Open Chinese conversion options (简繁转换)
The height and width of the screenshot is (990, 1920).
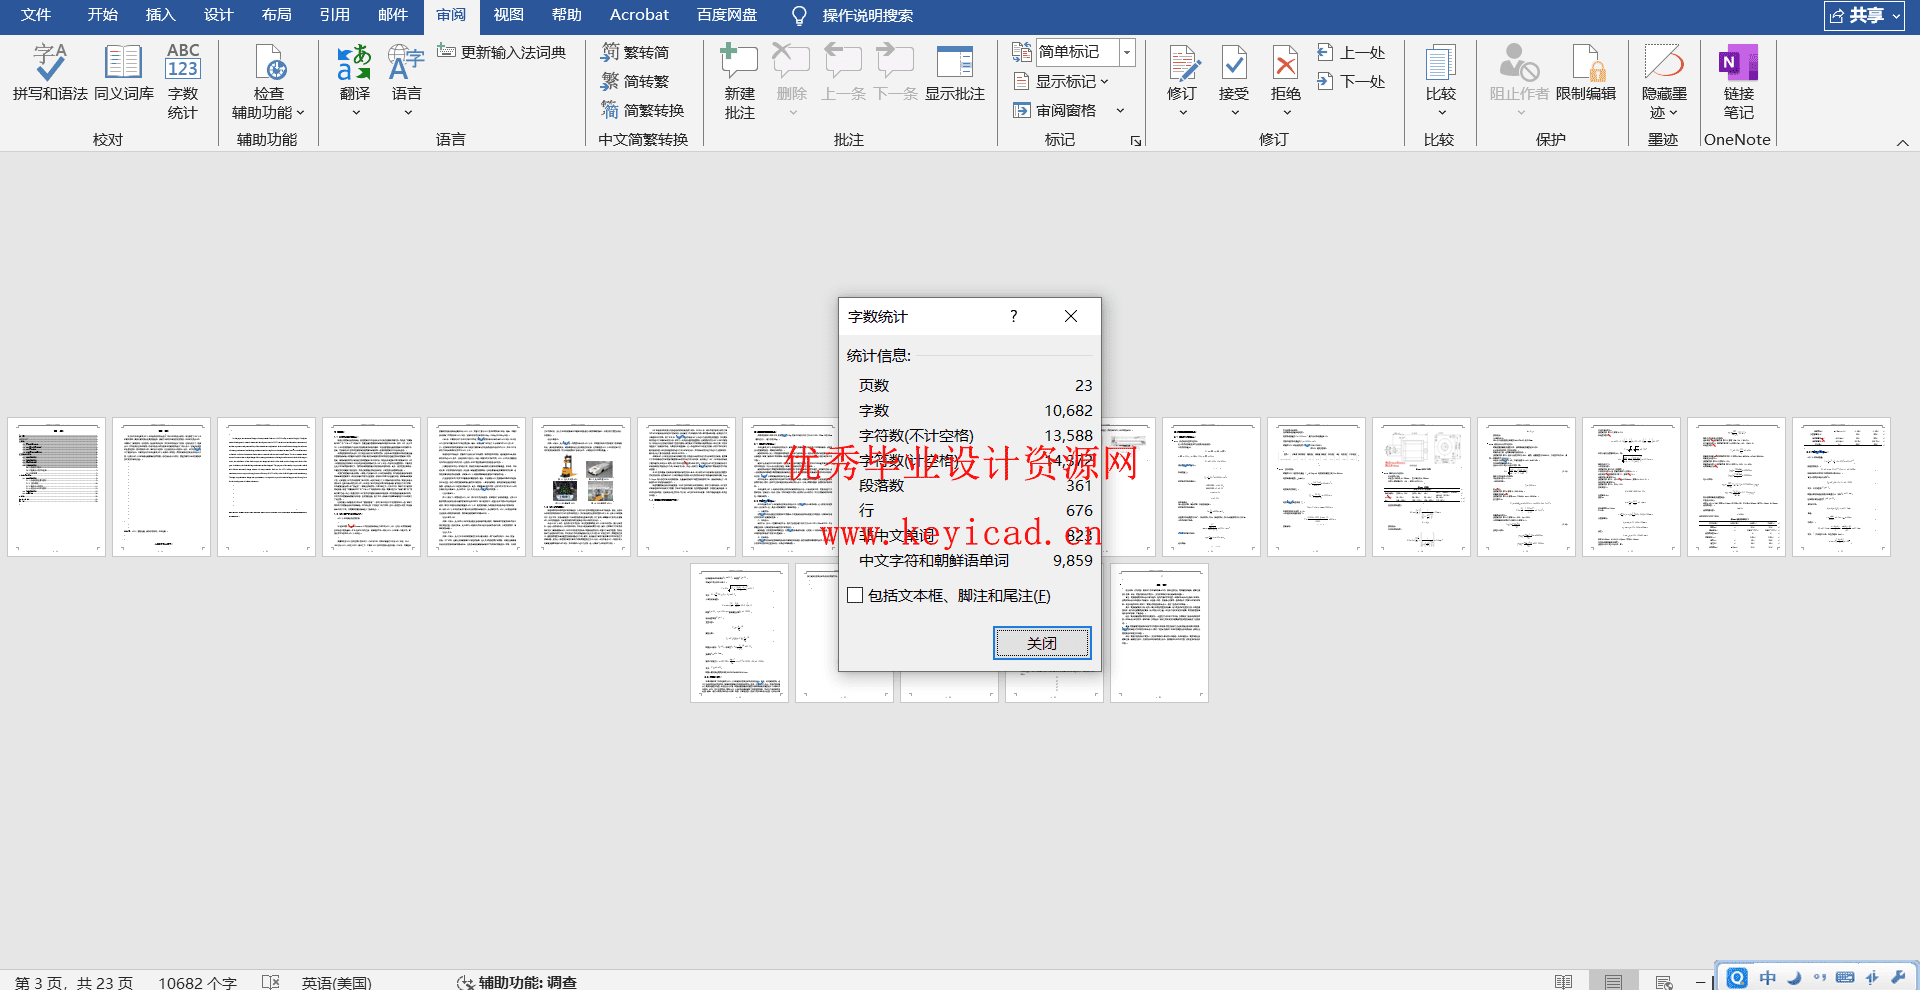tap(643, 110)
